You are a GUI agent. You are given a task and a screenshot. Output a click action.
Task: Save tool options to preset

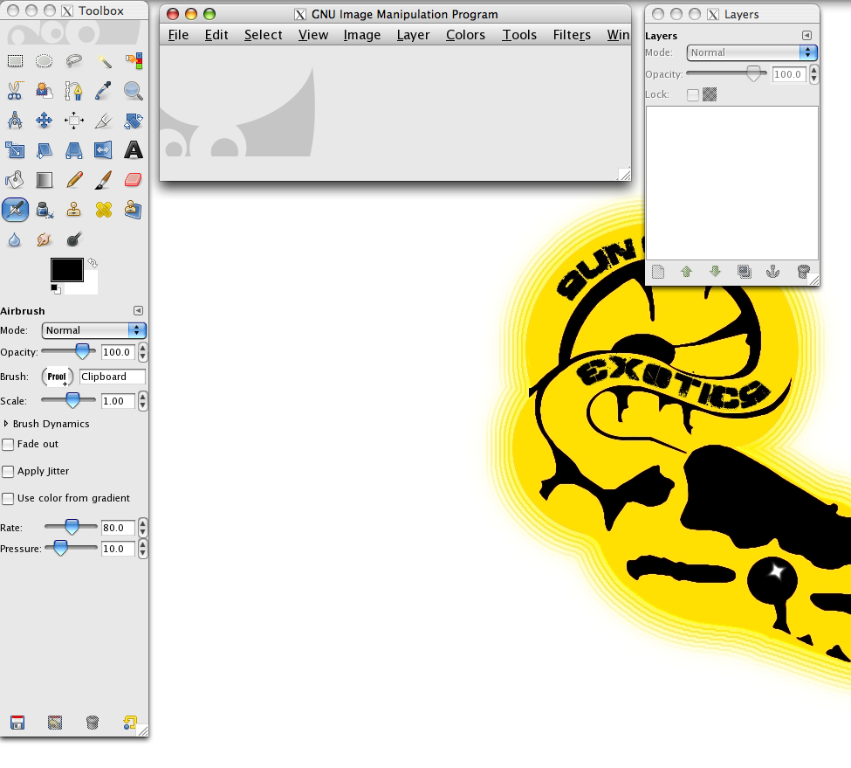[17, 722]
